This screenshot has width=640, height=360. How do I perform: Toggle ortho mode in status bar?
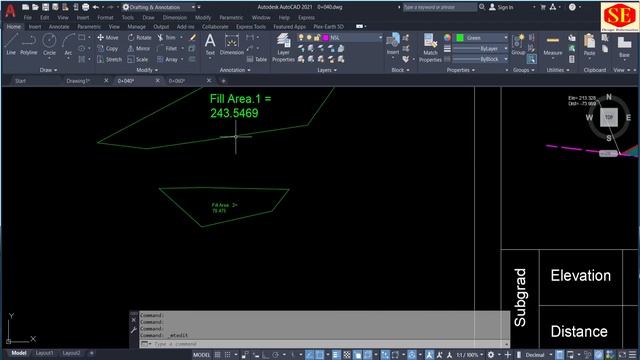(x=265, y=355)
